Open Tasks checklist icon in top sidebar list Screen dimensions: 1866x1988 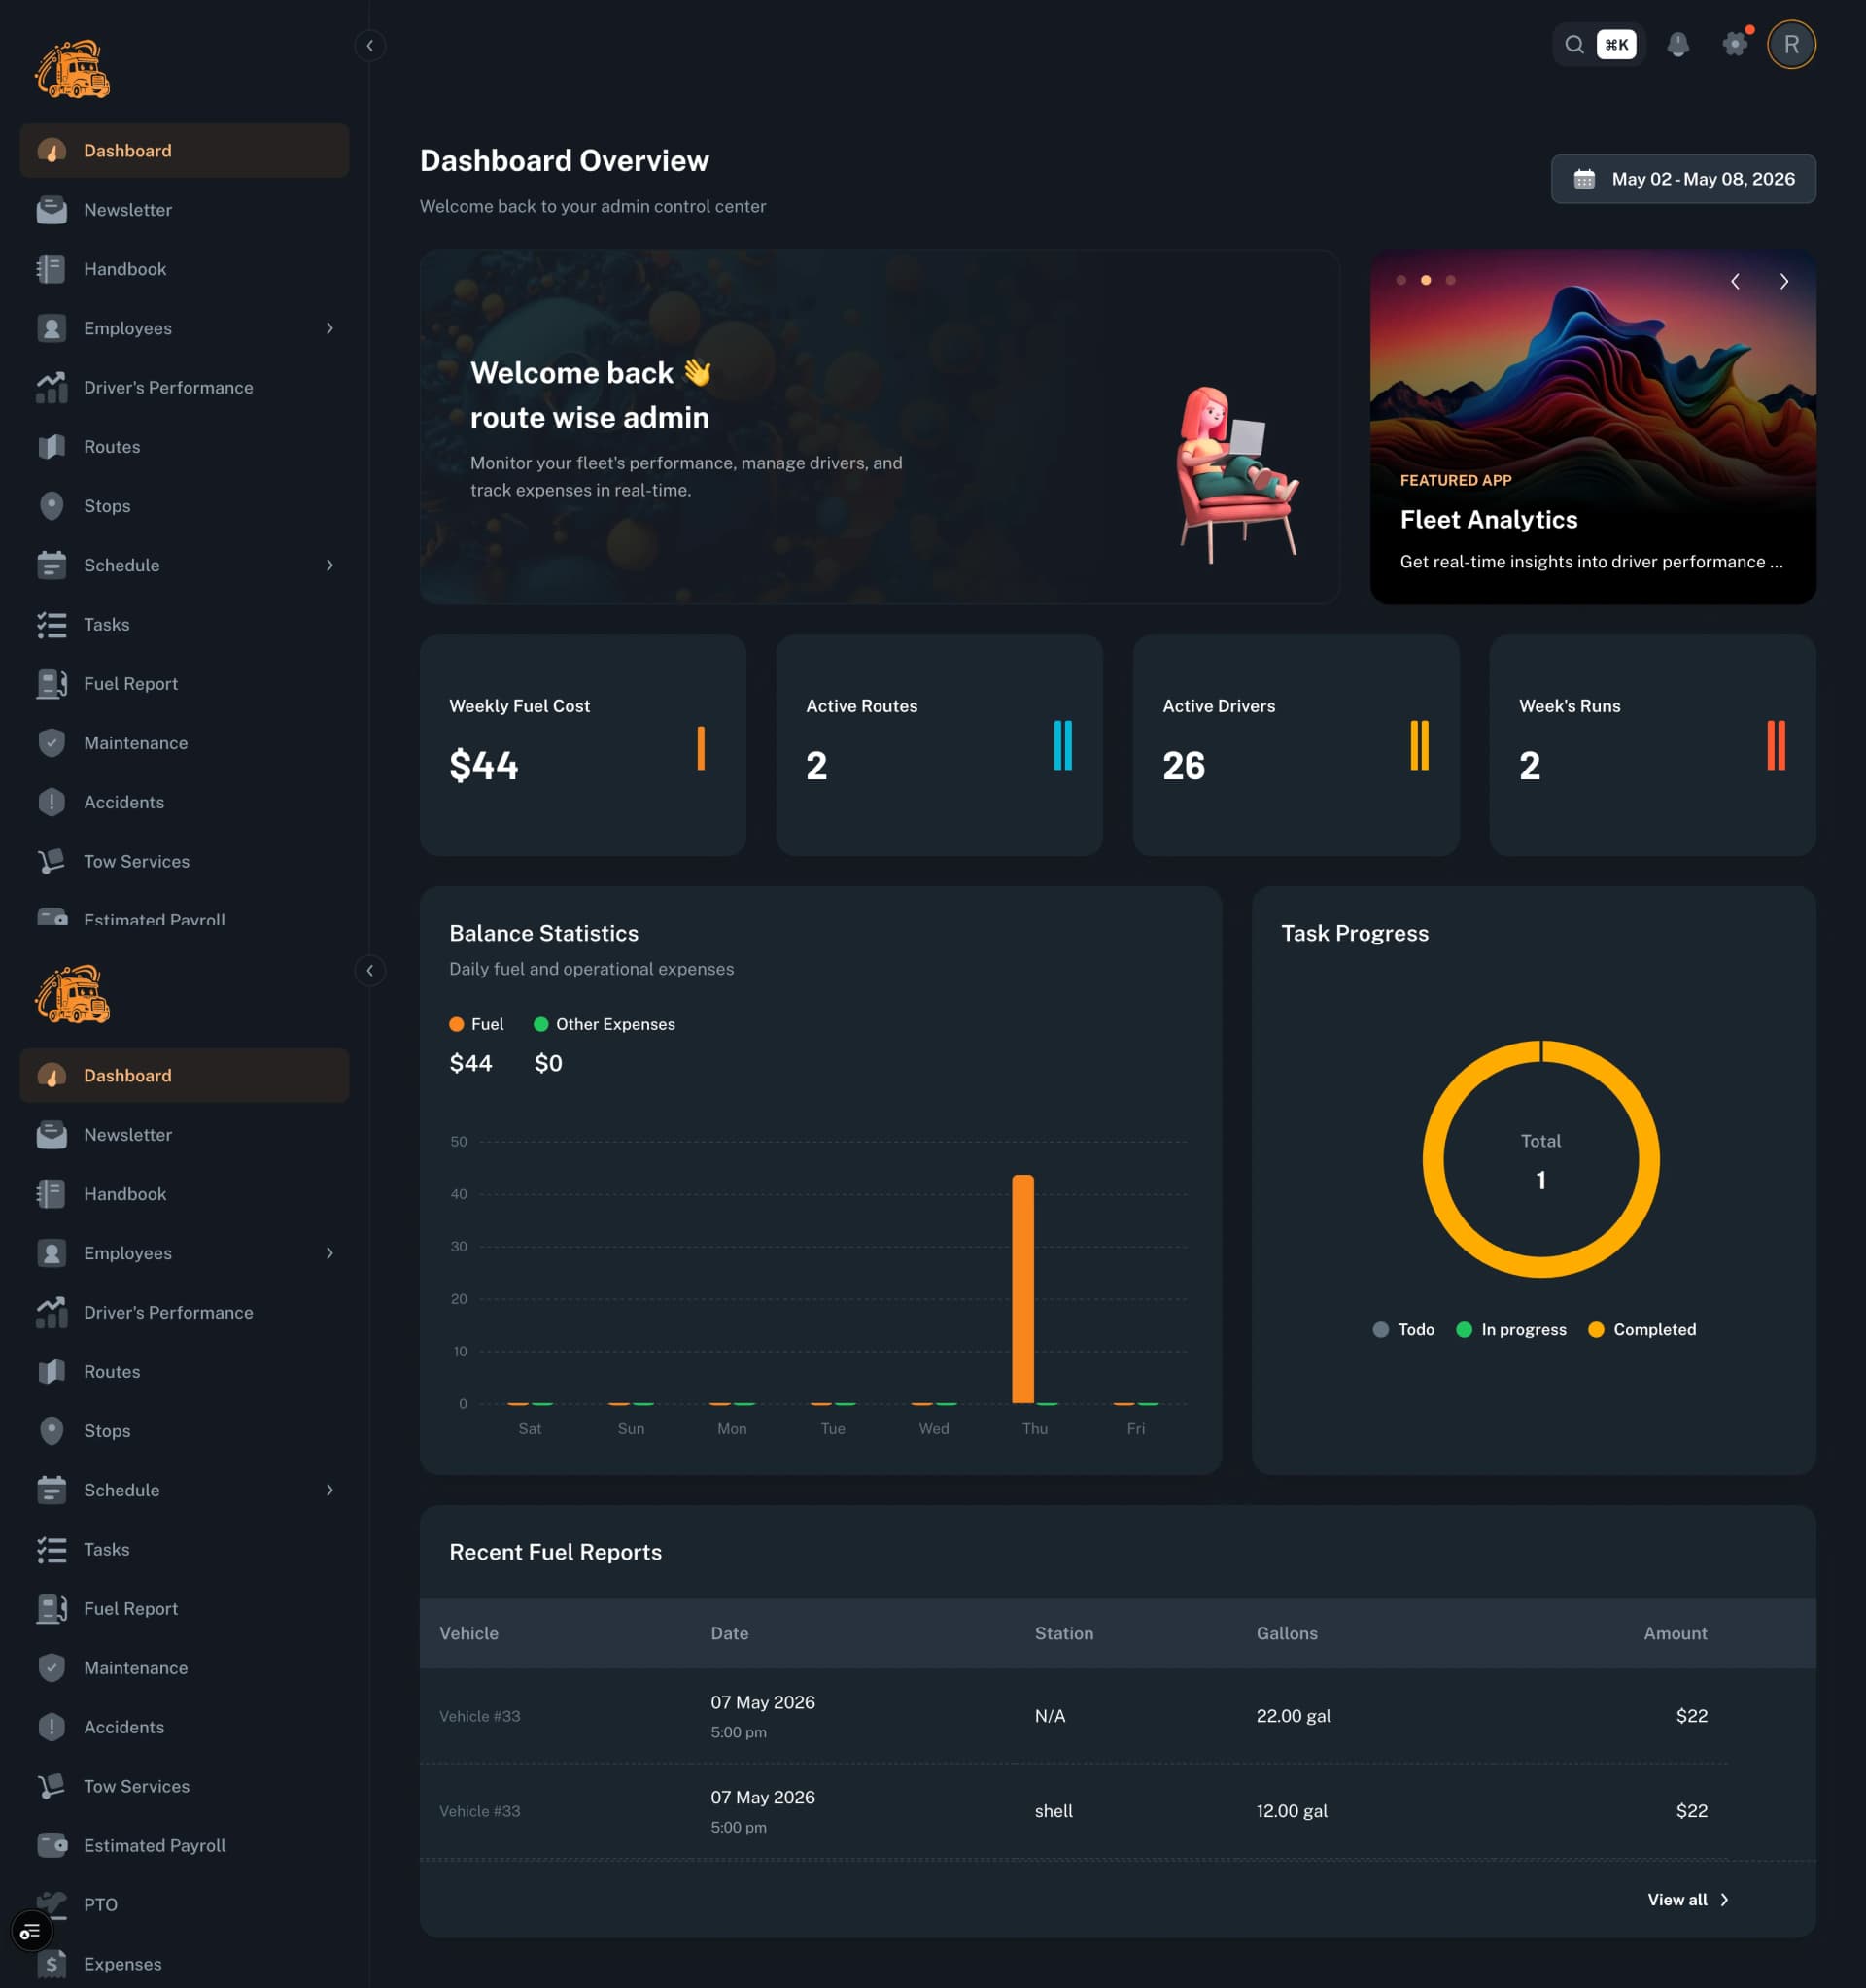52,625
